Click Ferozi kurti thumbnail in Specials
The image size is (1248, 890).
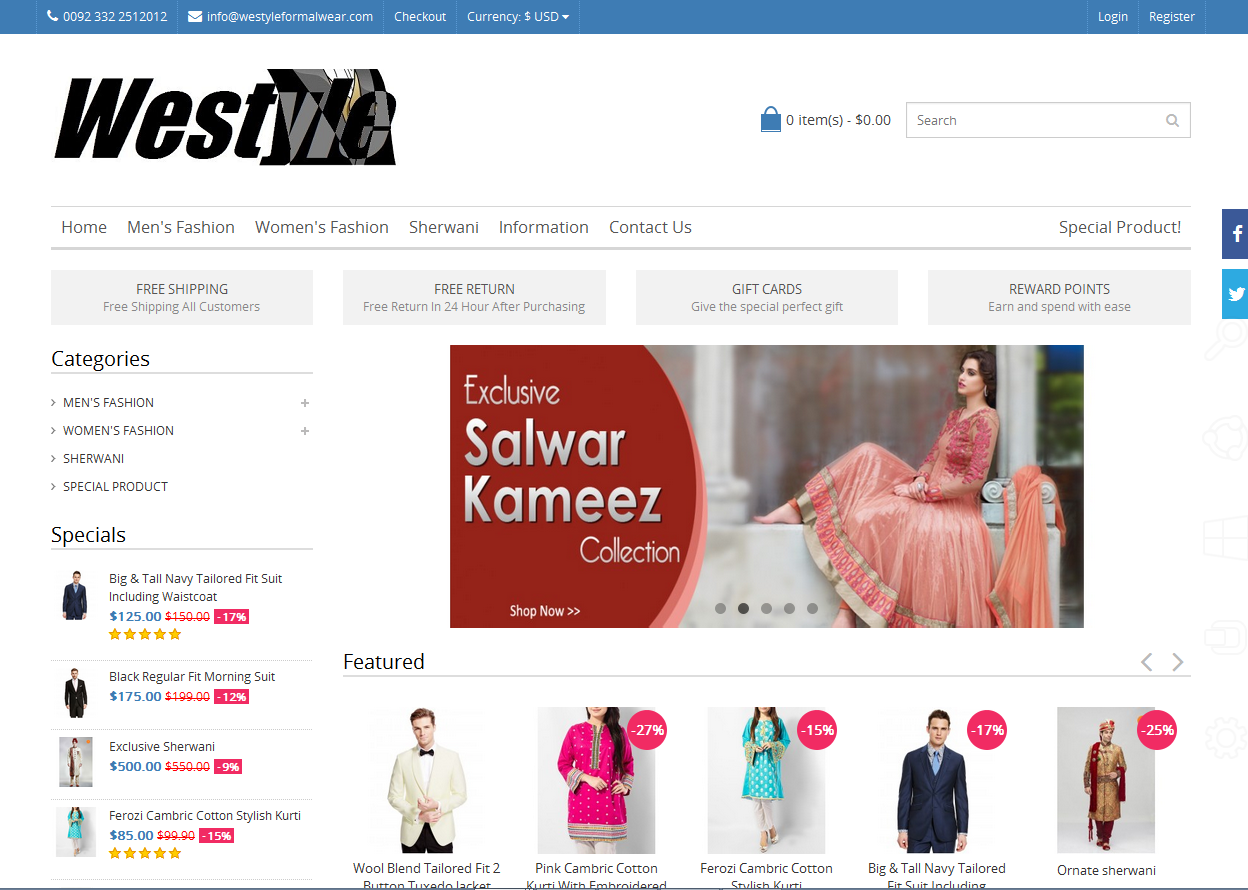pos(75,832)
